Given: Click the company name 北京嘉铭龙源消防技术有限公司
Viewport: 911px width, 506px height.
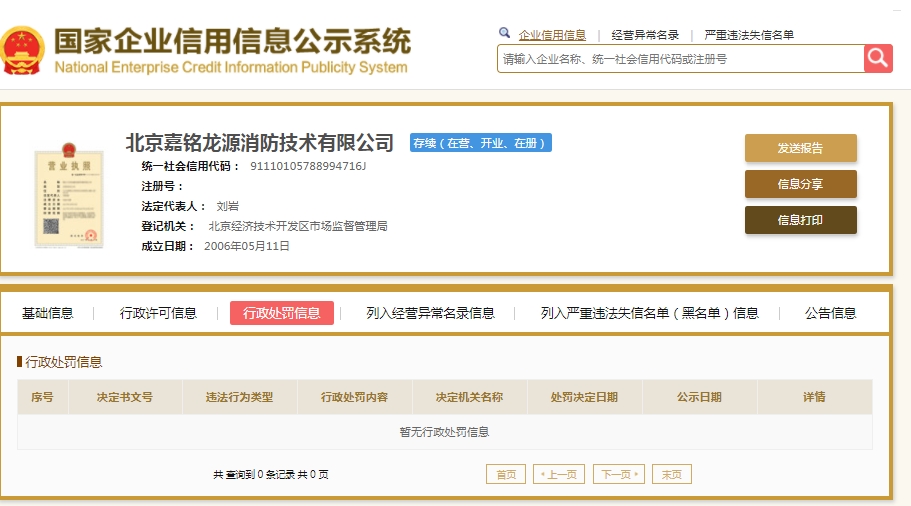Looking at the screenshot, I should (260, 142).
